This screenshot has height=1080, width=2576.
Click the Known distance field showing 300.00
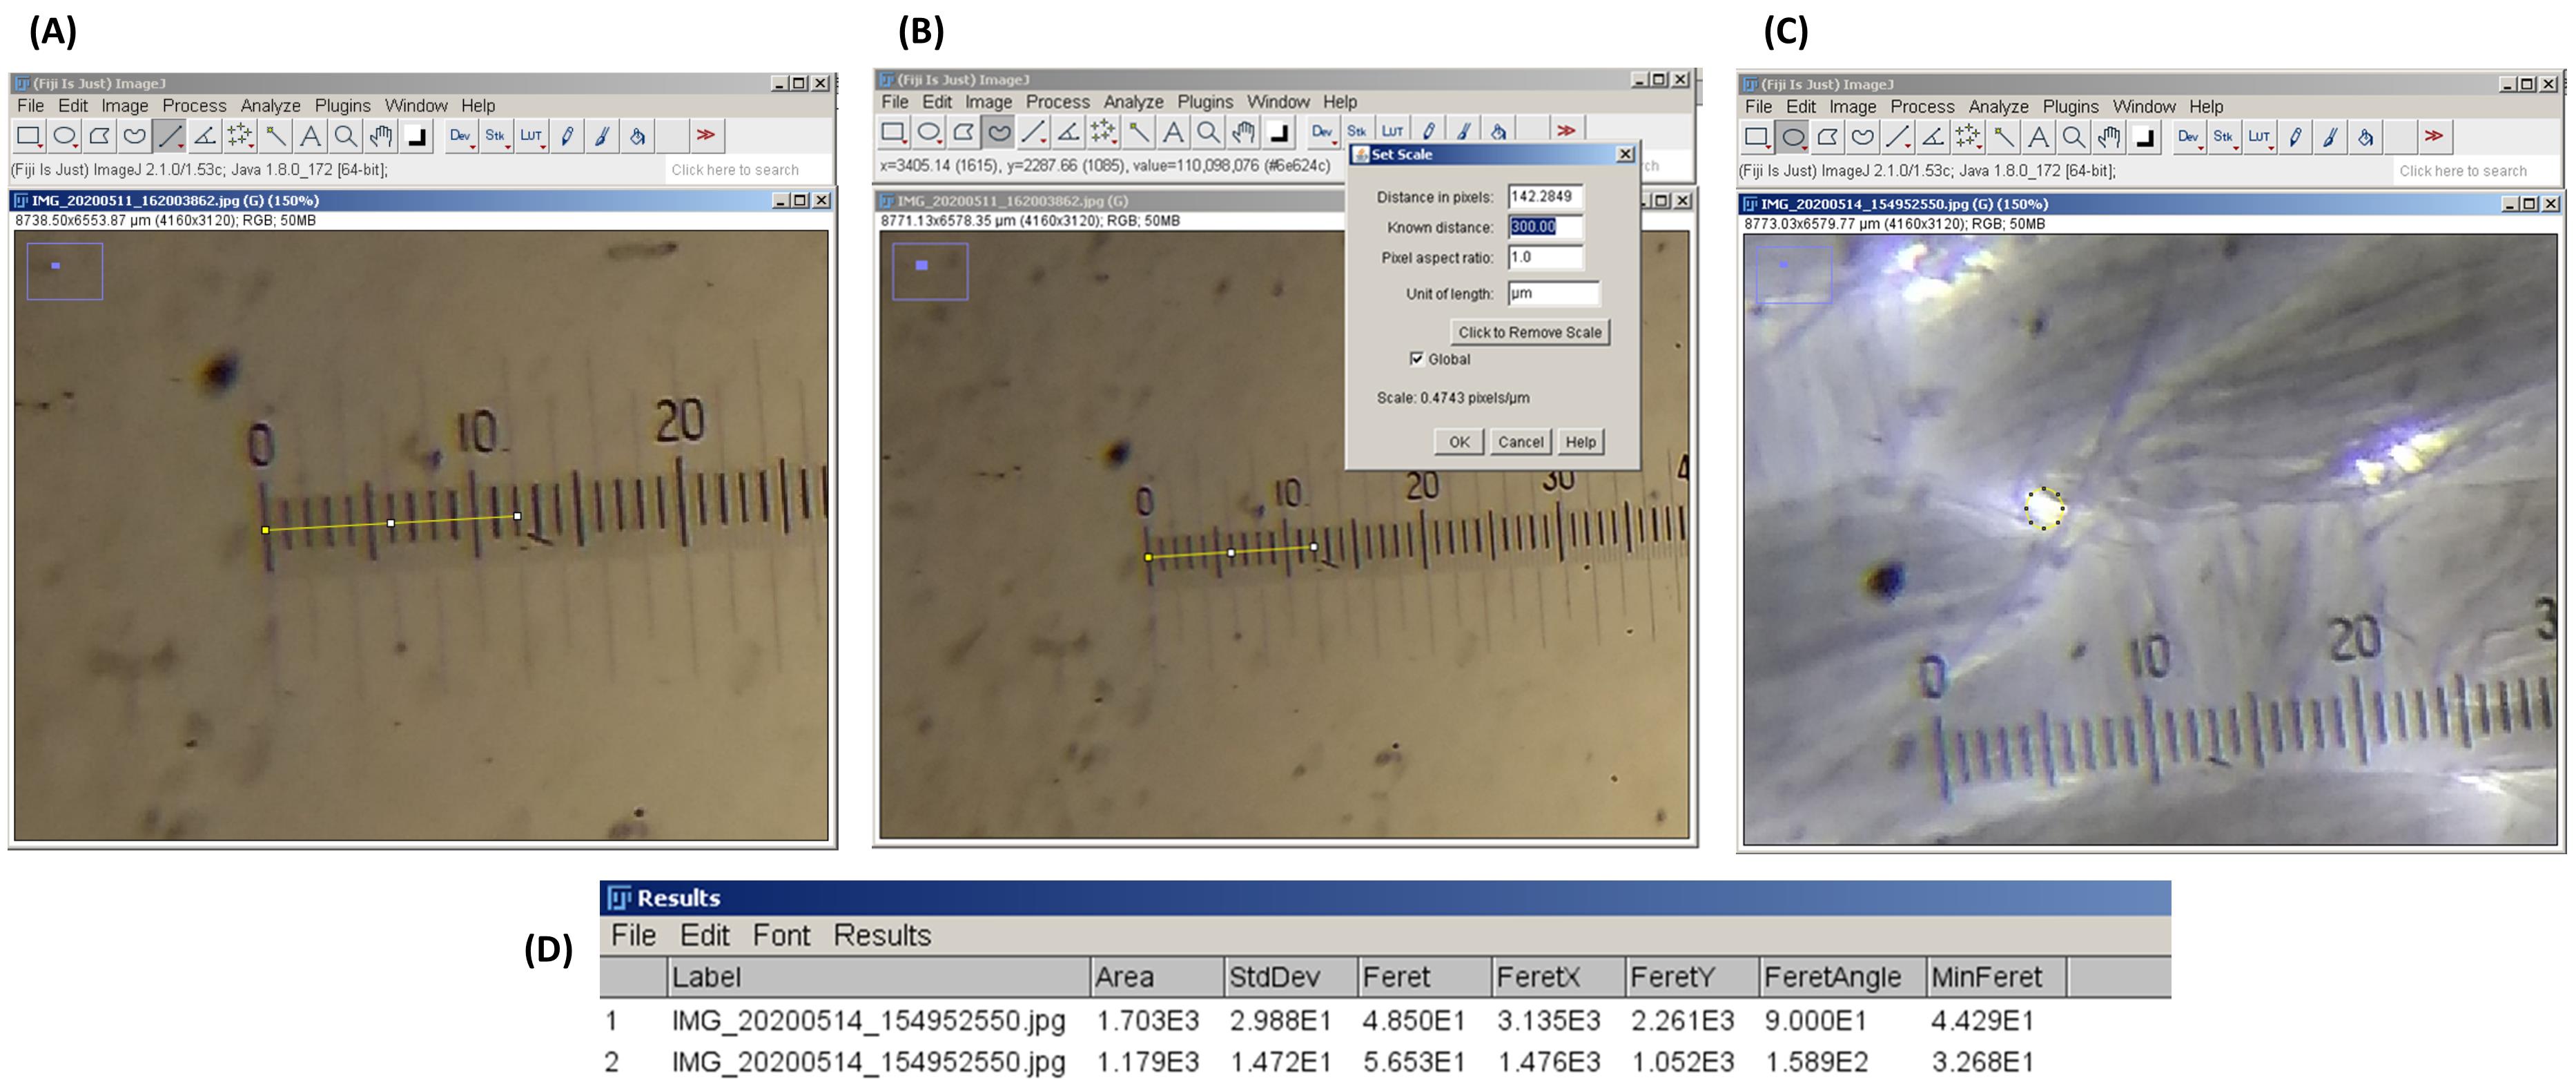pos(1545,227)
